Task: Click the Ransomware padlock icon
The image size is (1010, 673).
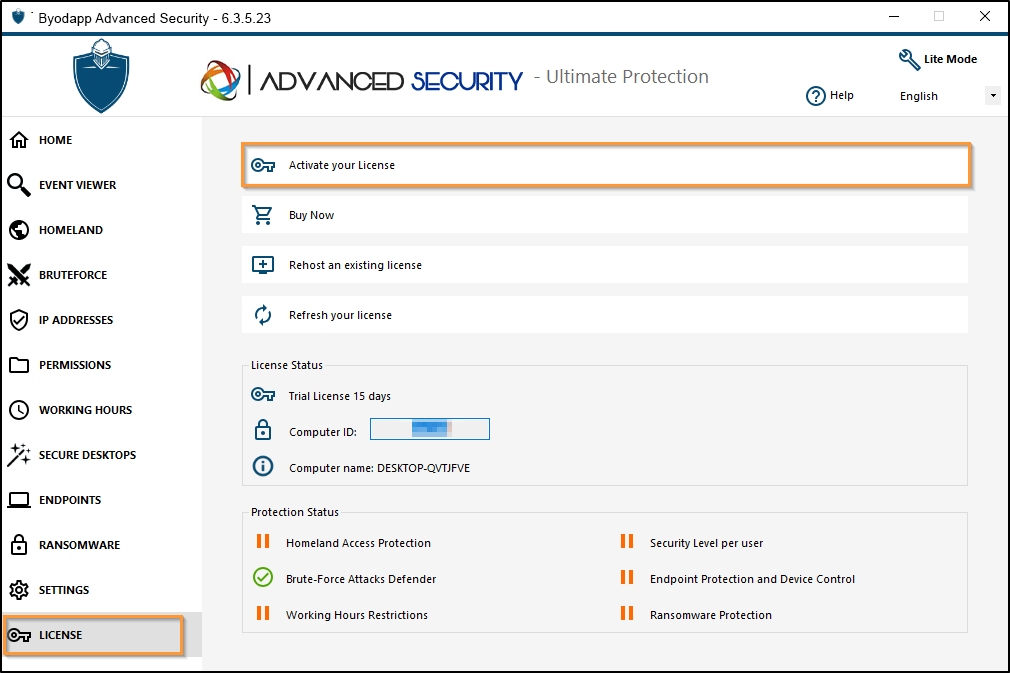Action: (19, 545)
